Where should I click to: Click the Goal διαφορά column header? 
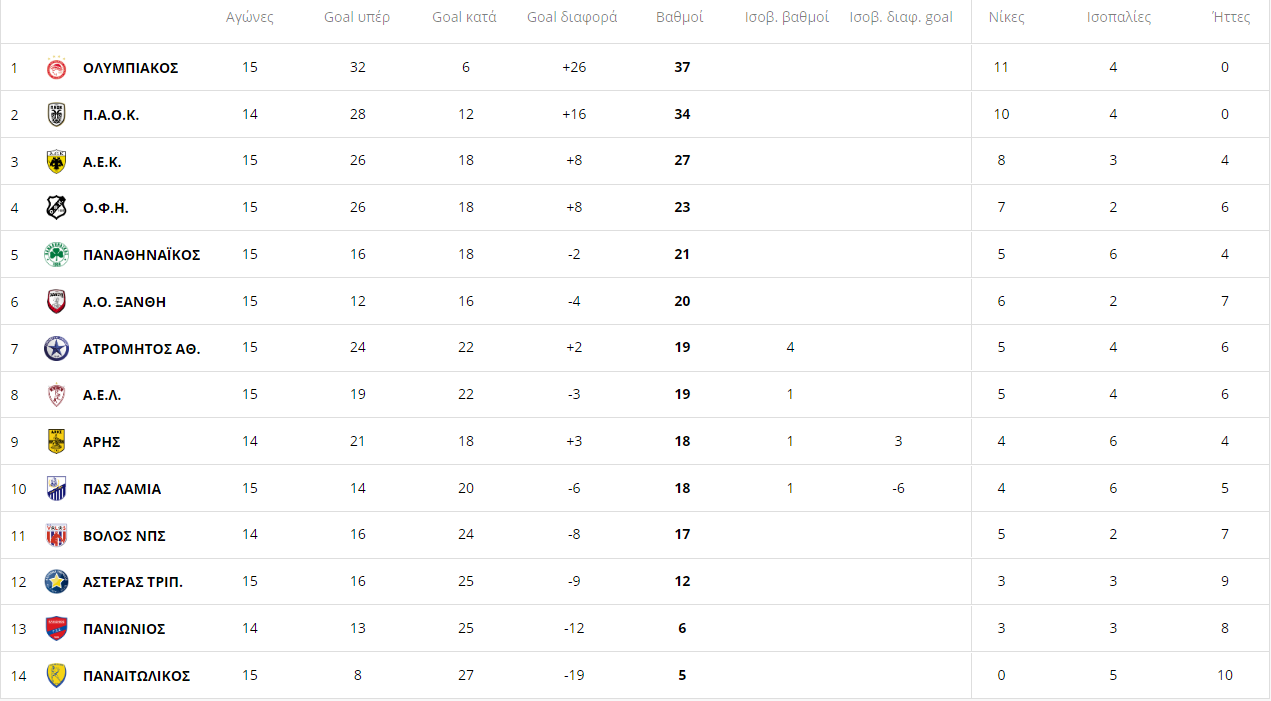point(572,18)
